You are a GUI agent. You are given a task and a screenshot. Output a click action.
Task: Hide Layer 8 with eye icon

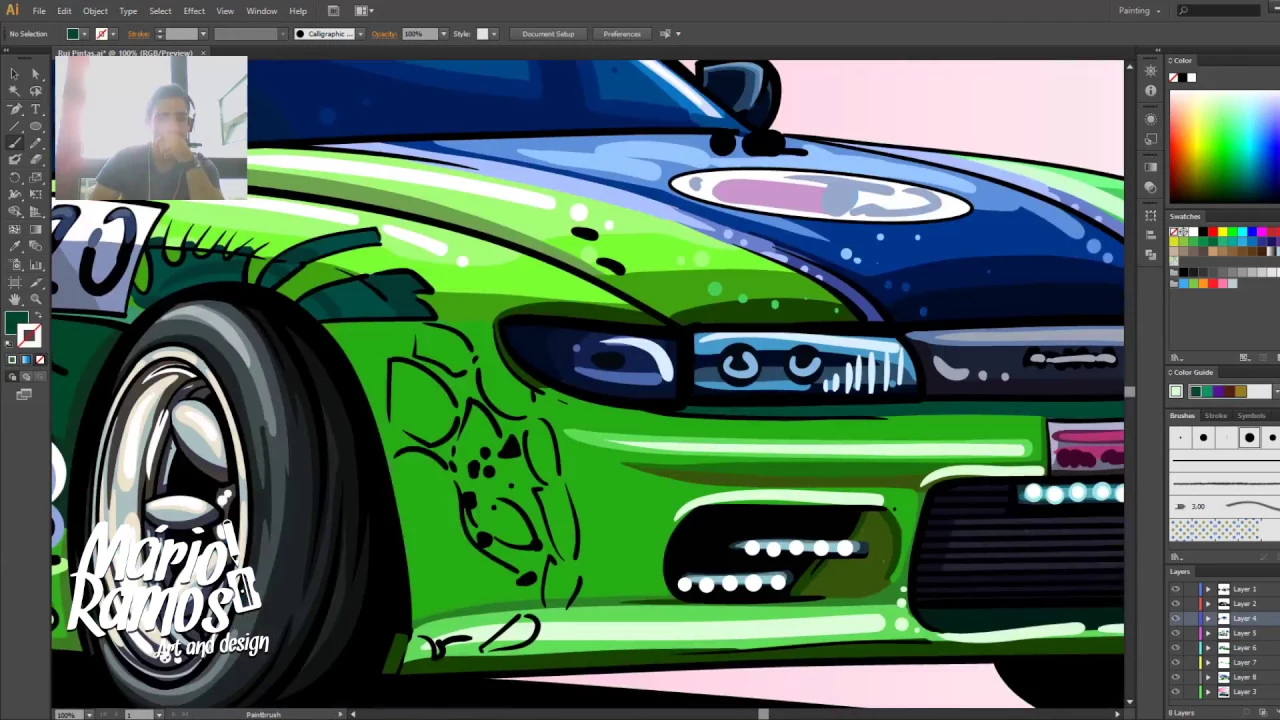pos(1175,677)
